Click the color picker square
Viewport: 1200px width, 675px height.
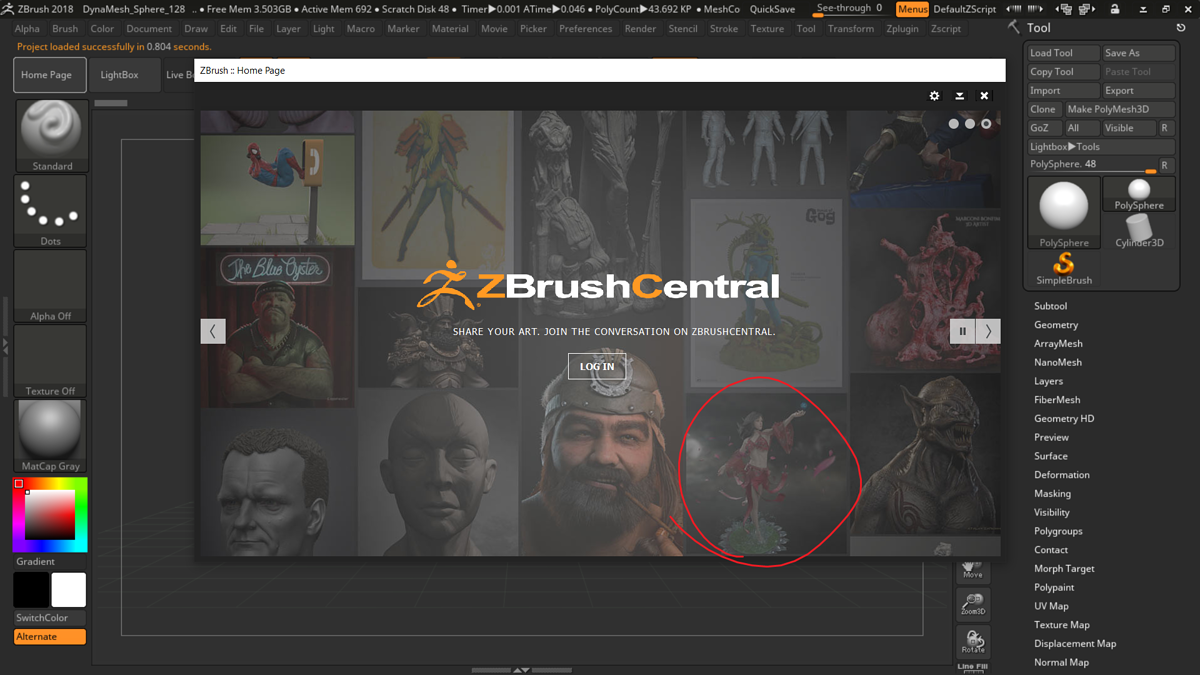50,516
